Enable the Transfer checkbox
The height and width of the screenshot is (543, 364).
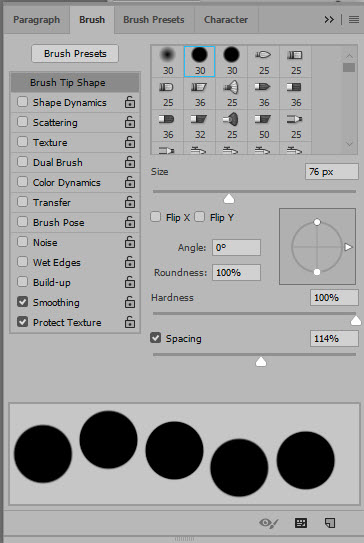tap(23, 202)
